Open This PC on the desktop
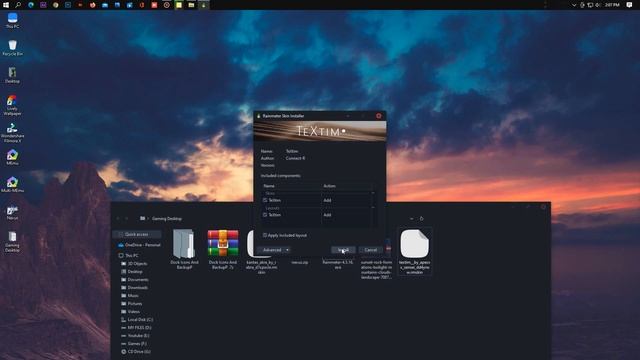The width and height of the screenshot is (640, 360). pyautogui.click(x=12, y=20)
